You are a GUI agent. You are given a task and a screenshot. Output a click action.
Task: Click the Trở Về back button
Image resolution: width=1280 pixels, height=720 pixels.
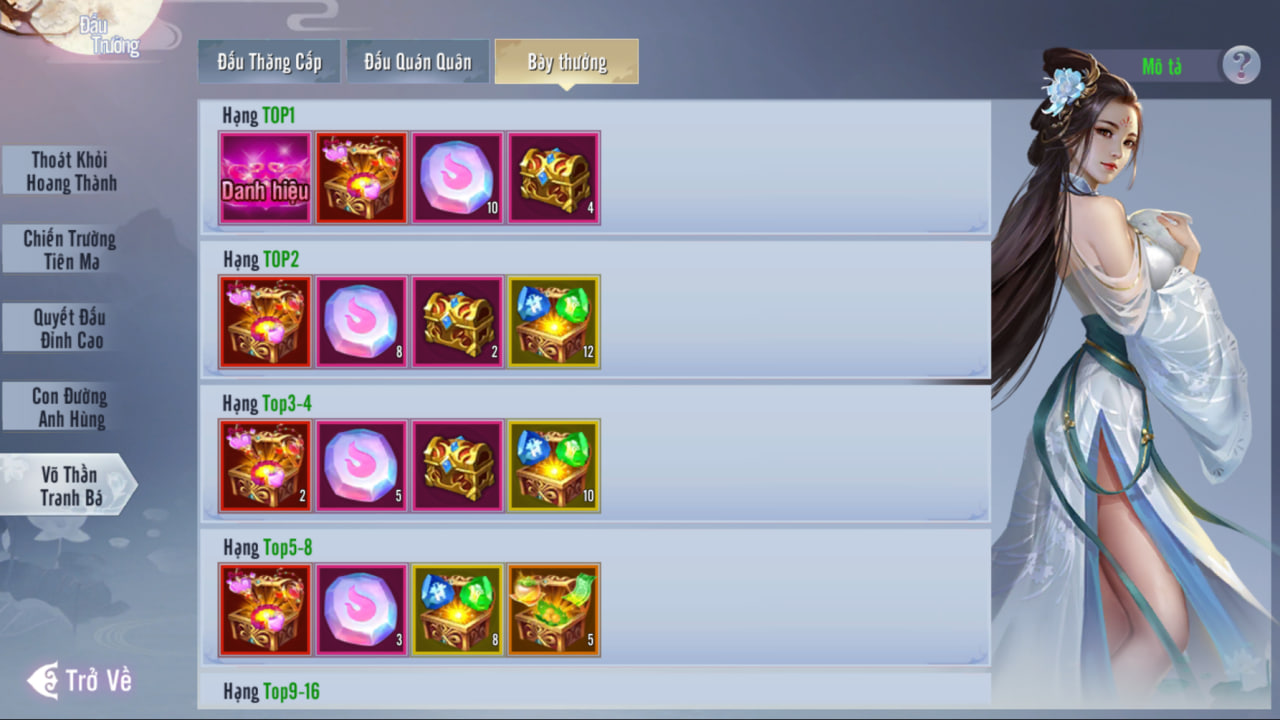pos(80,681)
